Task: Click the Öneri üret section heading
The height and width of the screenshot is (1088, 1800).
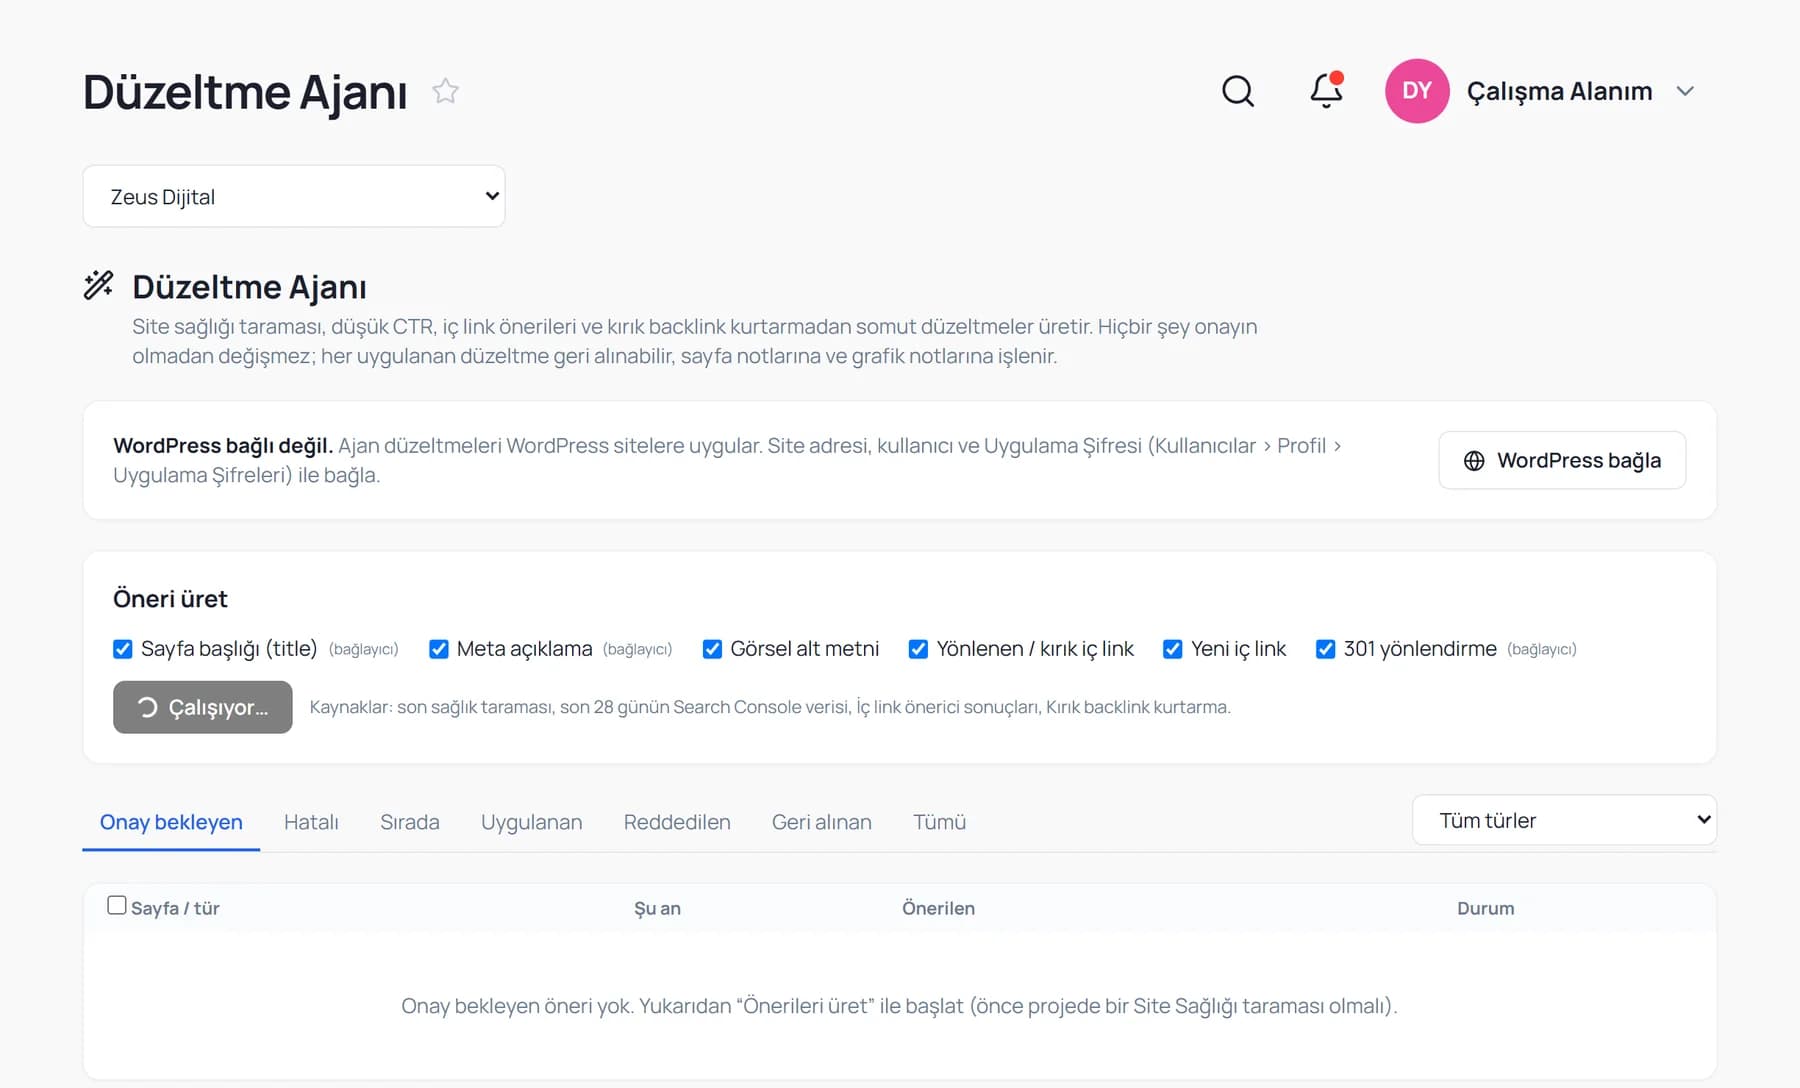Action: point(170,599)
